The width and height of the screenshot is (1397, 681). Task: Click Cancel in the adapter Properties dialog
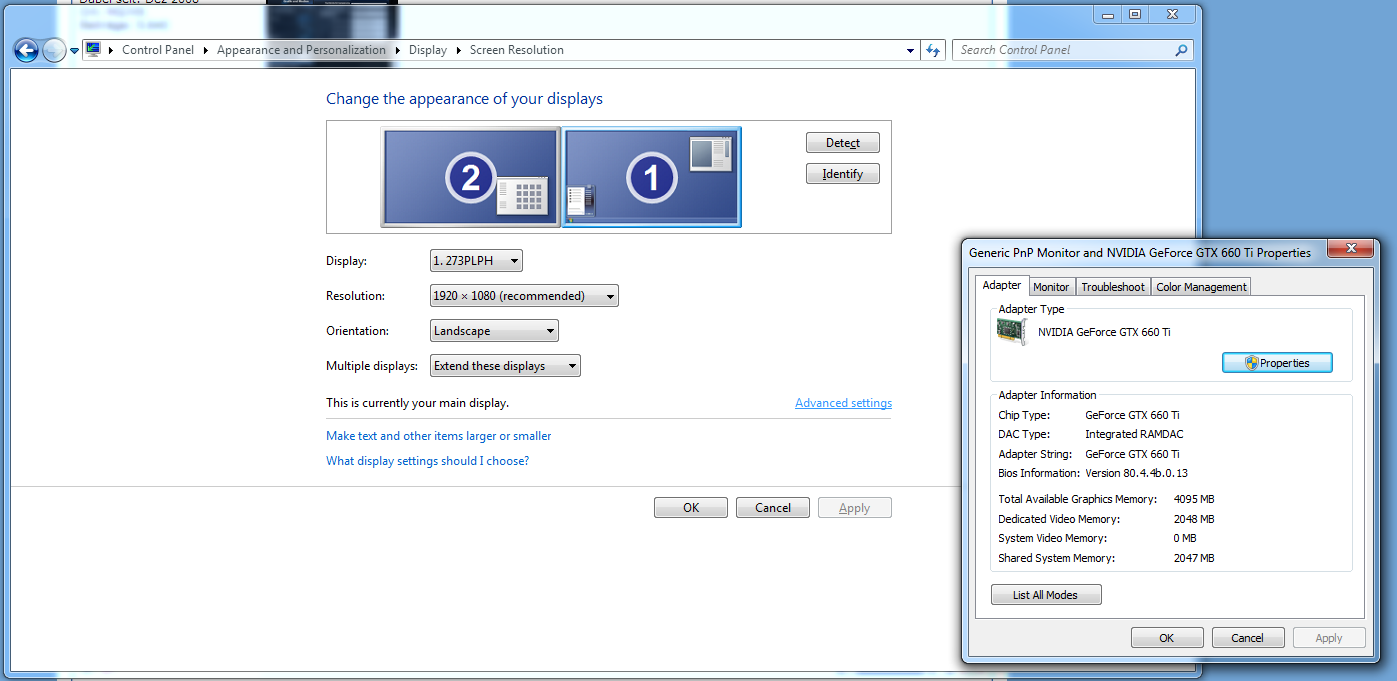[x=1248, y=638]
